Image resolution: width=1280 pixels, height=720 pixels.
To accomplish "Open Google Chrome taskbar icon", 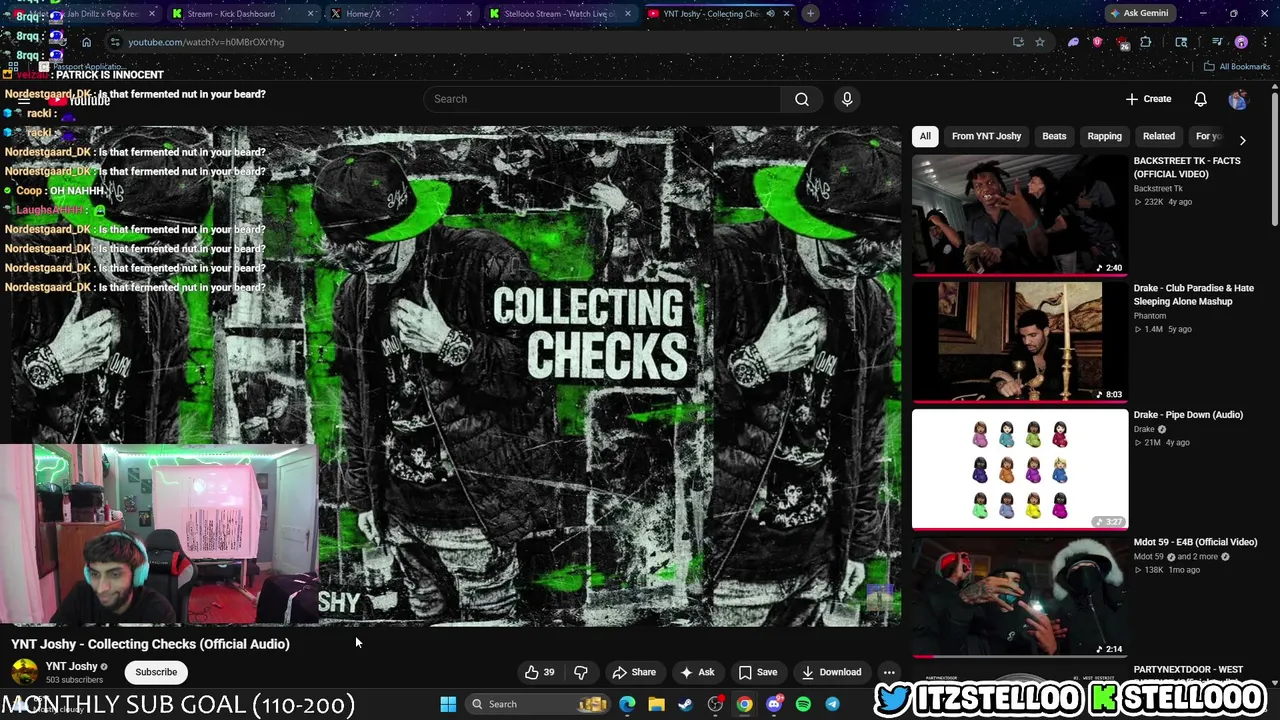I will (745, 704).
